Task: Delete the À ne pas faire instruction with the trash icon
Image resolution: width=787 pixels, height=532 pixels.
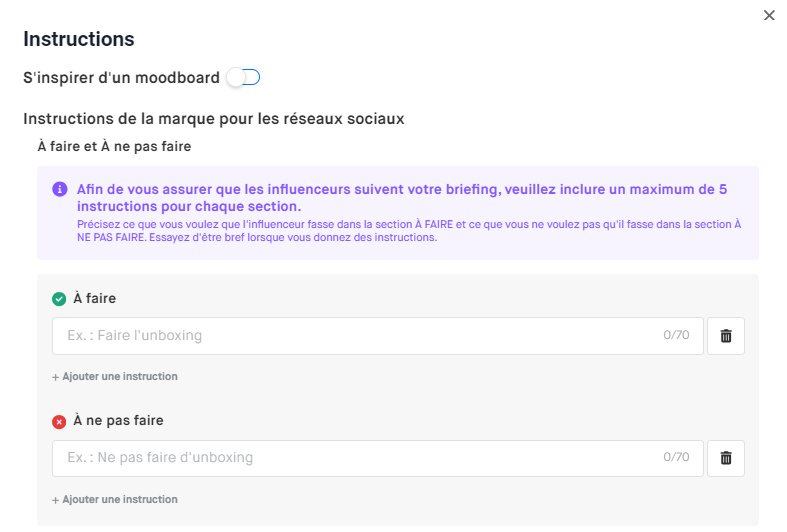Action: (726, 458)
